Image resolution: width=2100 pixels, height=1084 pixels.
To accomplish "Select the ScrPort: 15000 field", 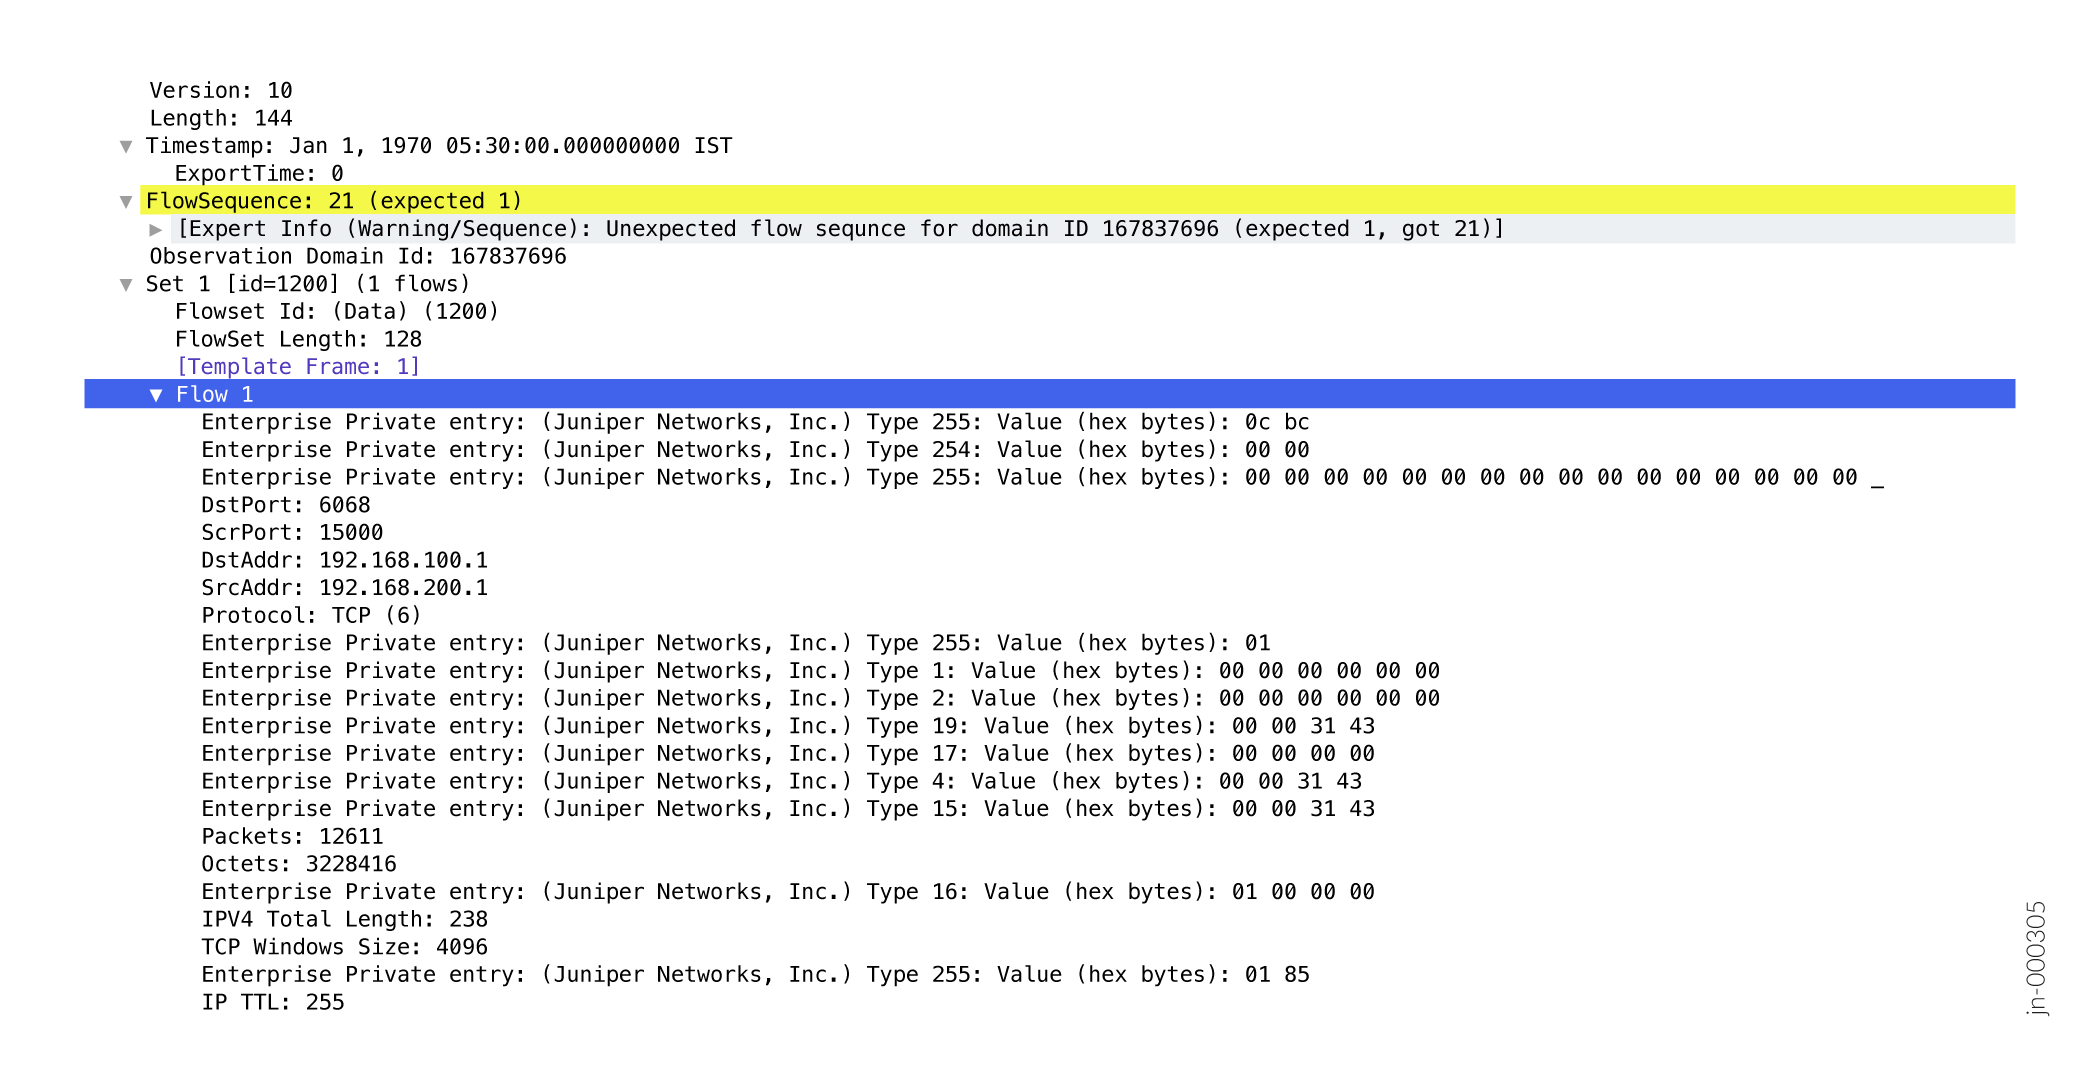I will pyautogui.click(x=292, y=533).
